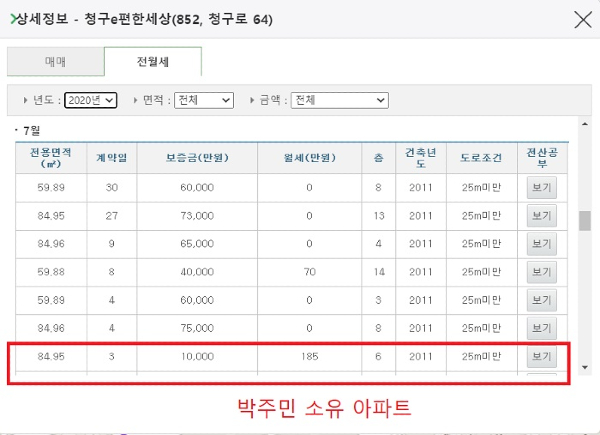This screenshot has width=600, height=435.
Task: Select the 전월세 tab
Action: coord(152,62)
